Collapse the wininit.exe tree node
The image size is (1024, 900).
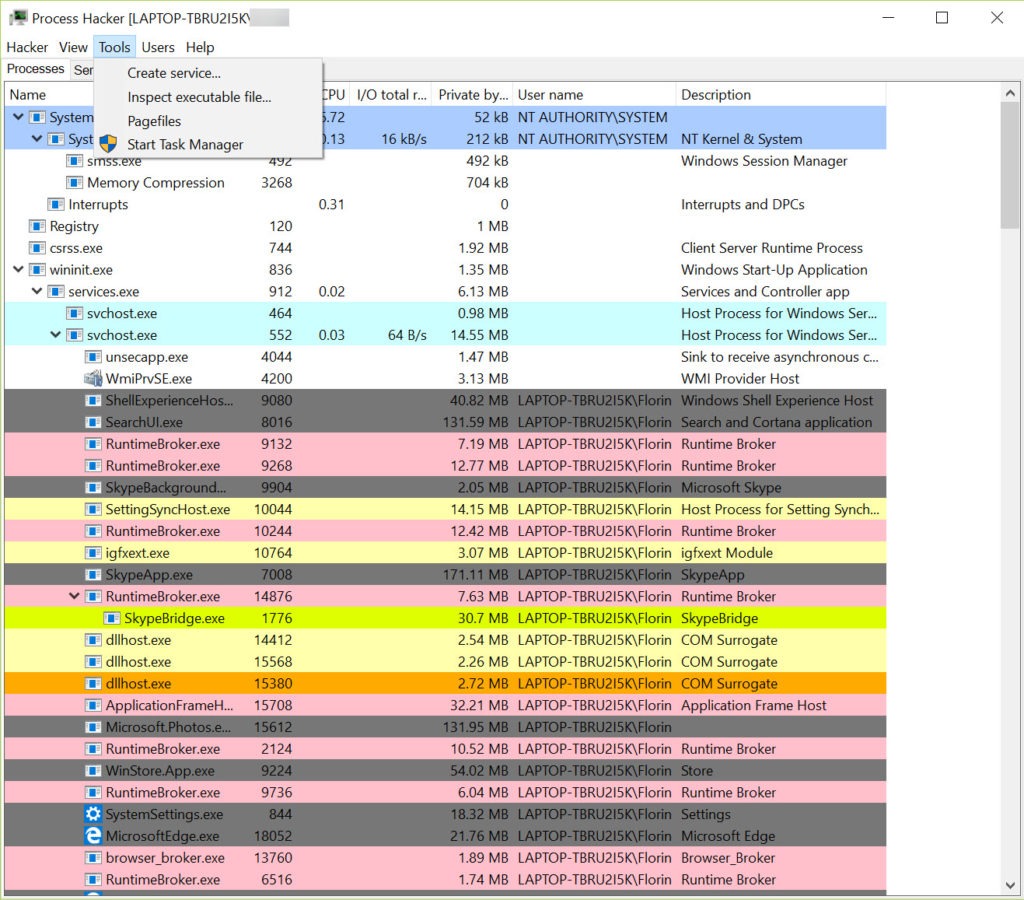point(18,269)
